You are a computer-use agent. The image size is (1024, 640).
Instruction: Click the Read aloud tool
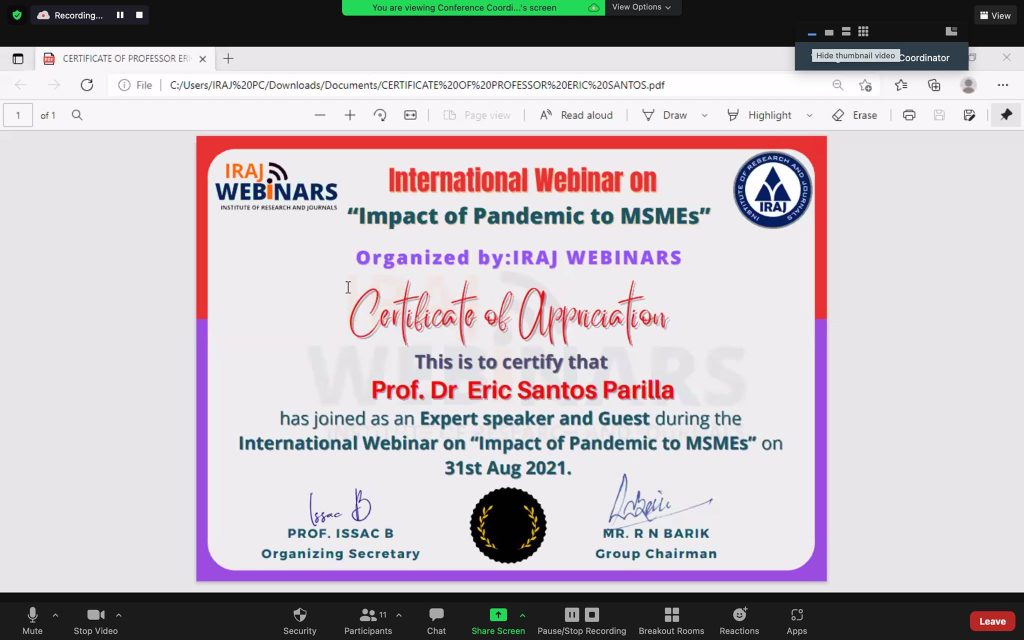point(576,115)
